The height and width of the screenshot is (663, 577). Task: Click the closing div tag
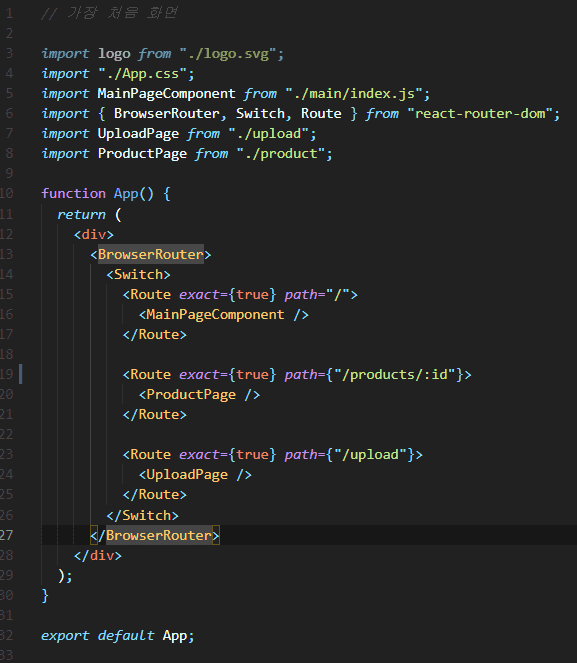tap(98, 555)
